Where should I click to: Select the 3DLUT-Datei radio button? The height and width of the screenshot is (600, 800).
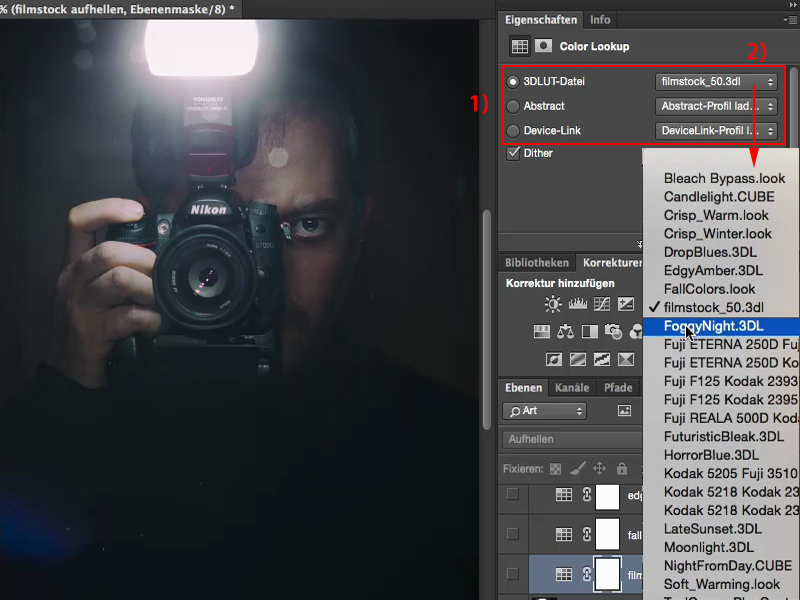(513, 82)
